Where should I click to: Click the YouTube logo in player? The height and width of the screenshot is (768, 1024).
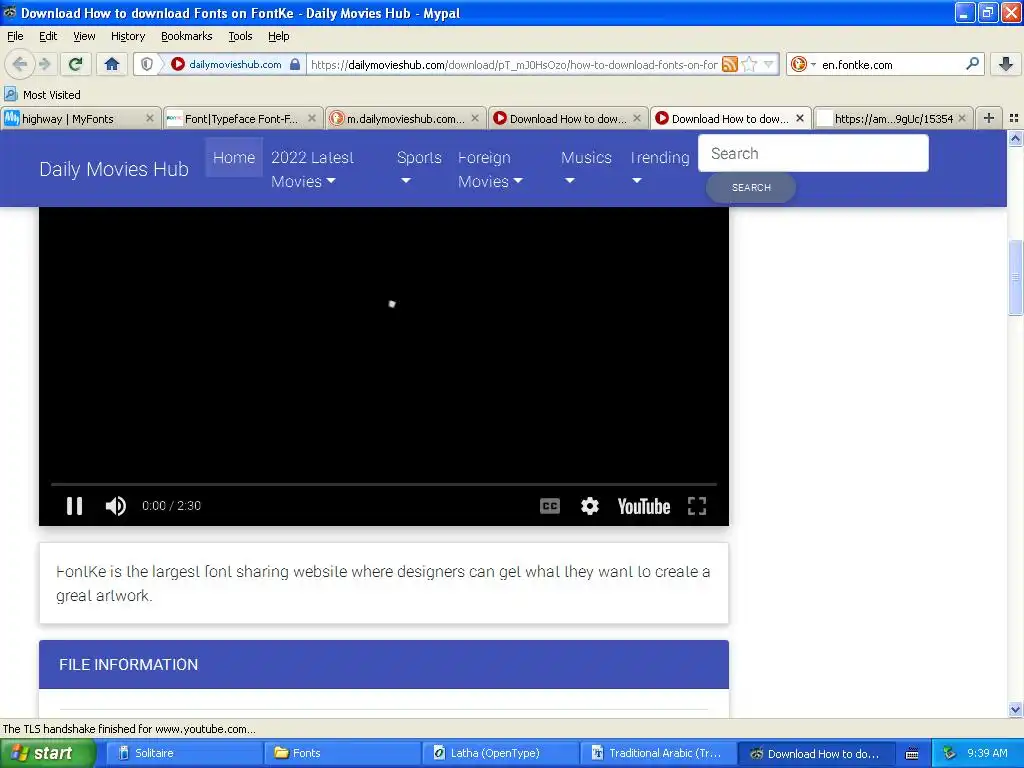[644, 506]
